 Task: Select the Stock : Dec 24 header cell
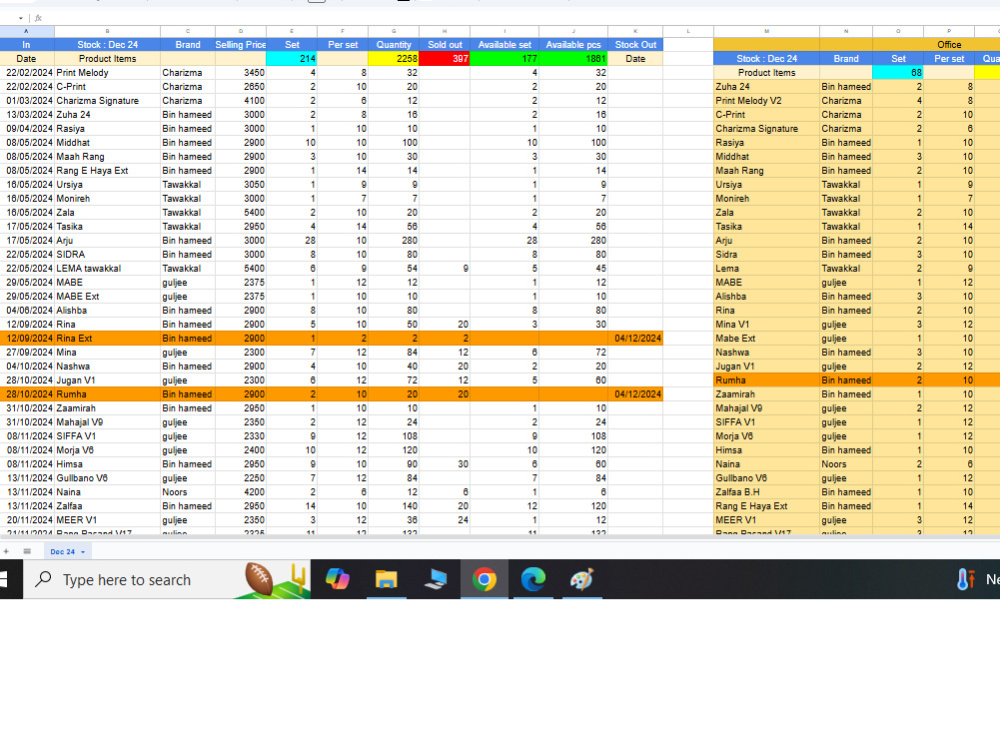[x=107, y=45]
